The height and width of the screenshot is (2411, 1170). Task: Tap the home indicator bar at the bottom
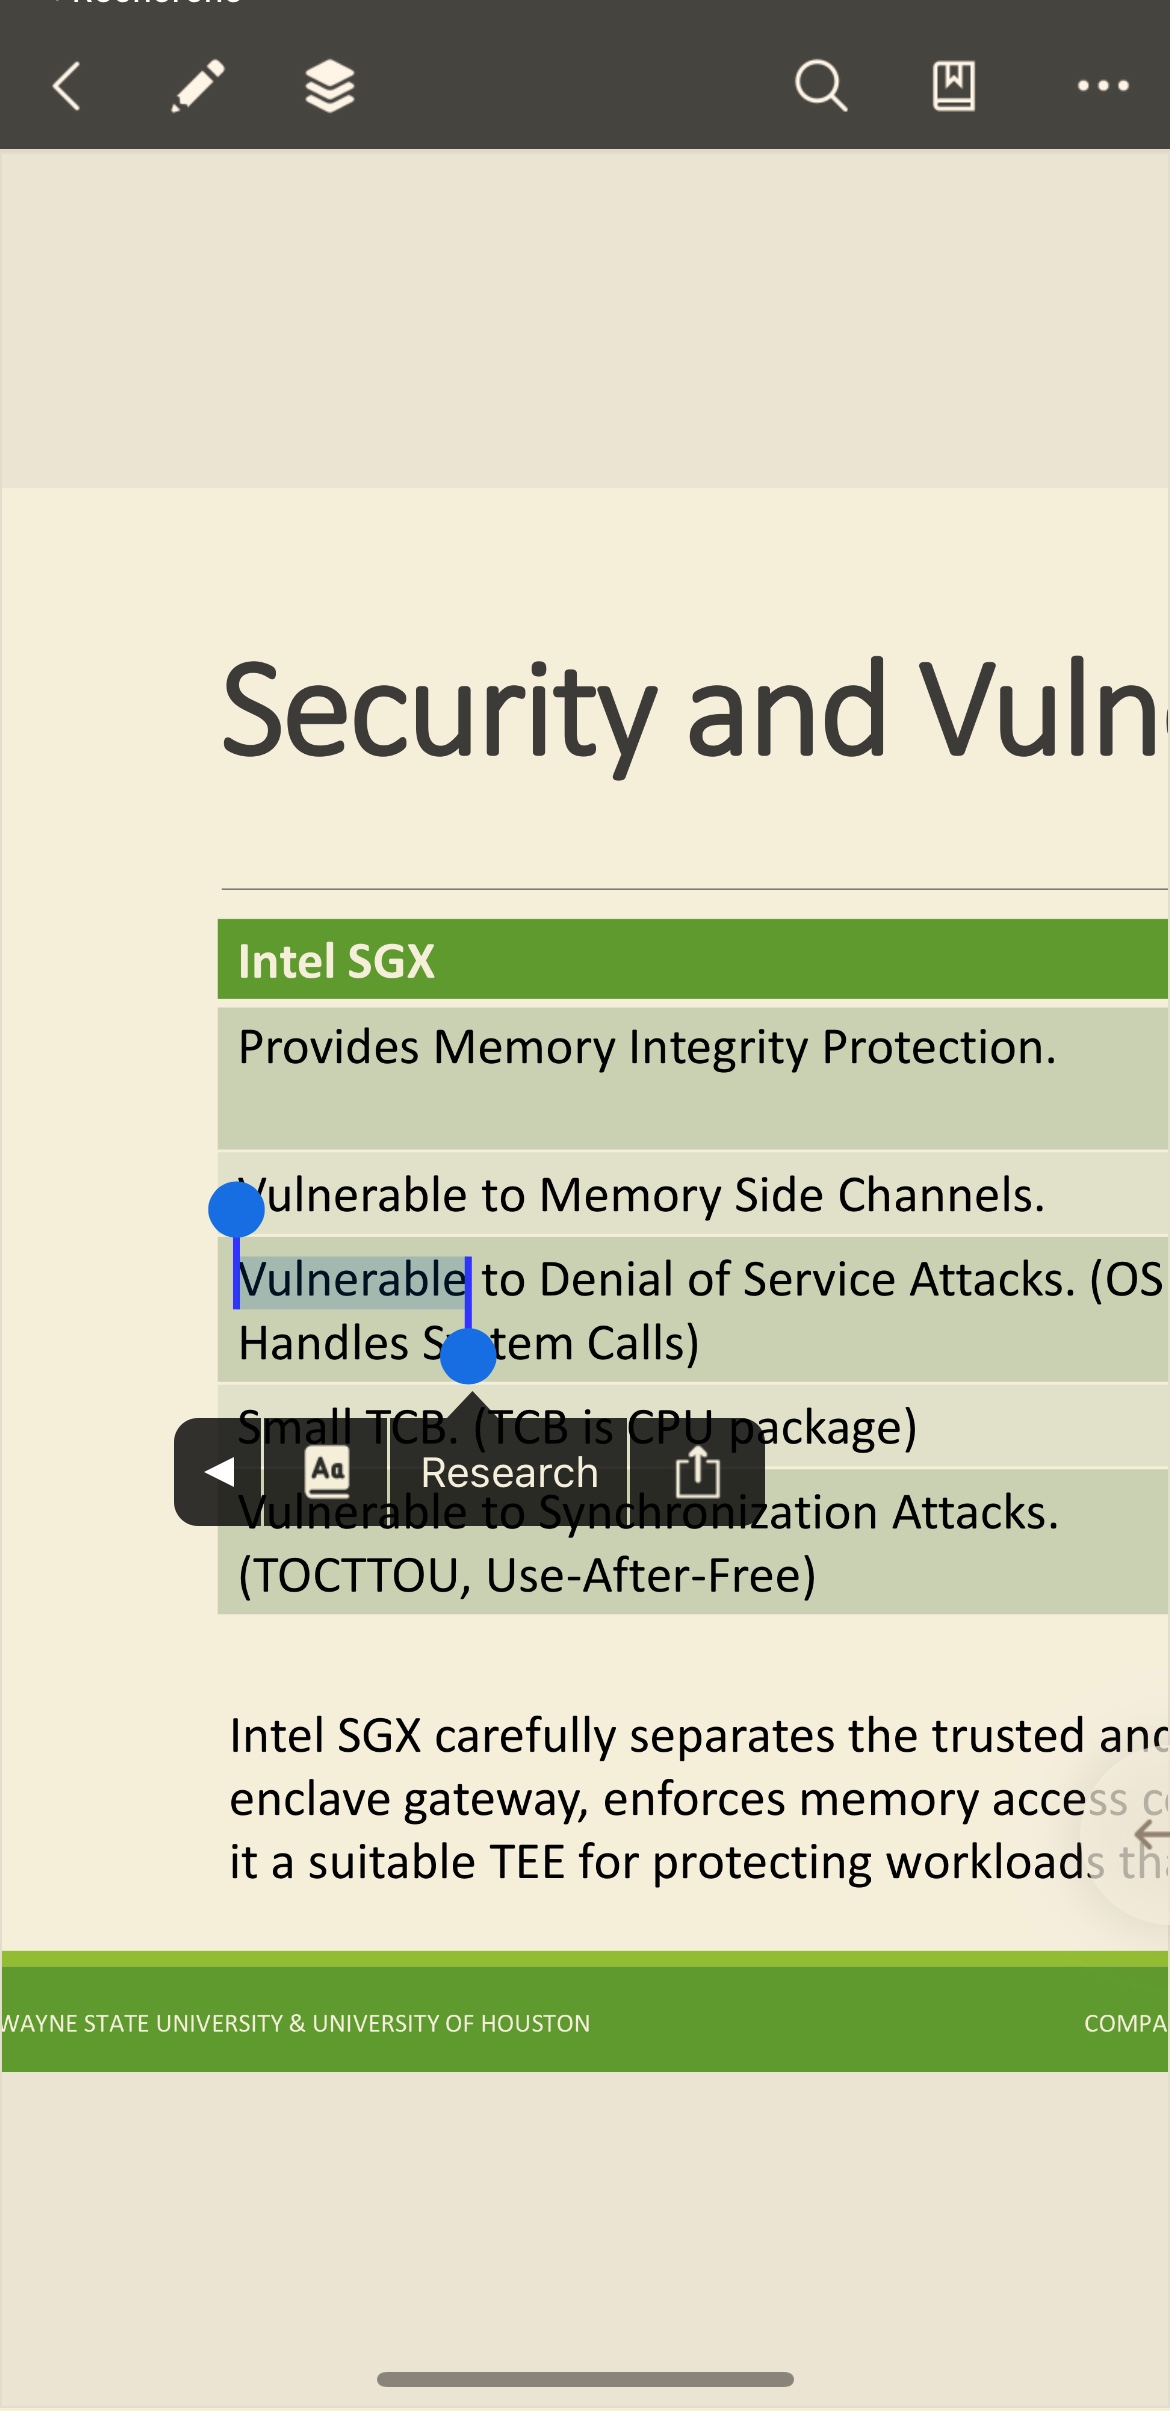(585, 2379)
